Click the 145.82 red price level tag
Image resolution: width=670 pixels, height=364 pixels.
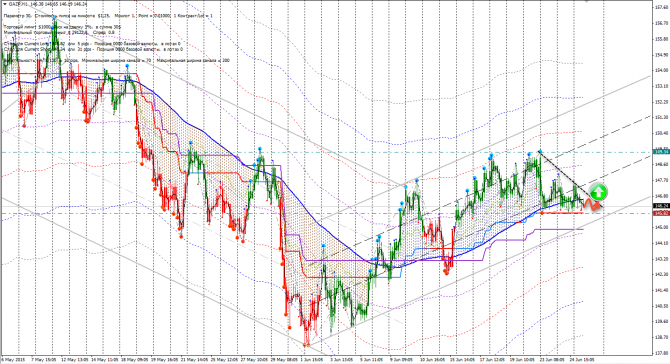[x=661, y=213]
